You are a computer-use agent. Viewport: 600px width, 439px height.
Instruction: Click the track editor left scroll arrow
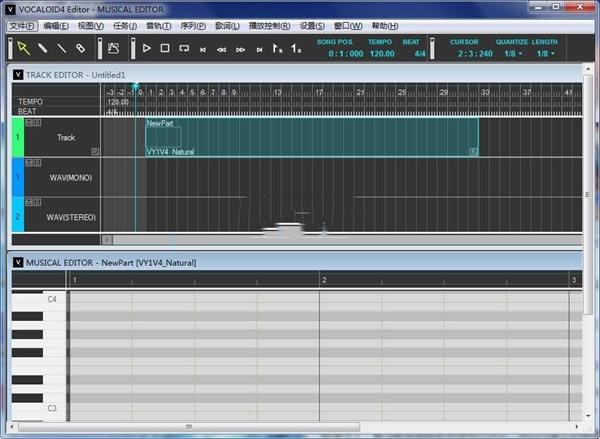pyautogui.click(x=107, y=240)
